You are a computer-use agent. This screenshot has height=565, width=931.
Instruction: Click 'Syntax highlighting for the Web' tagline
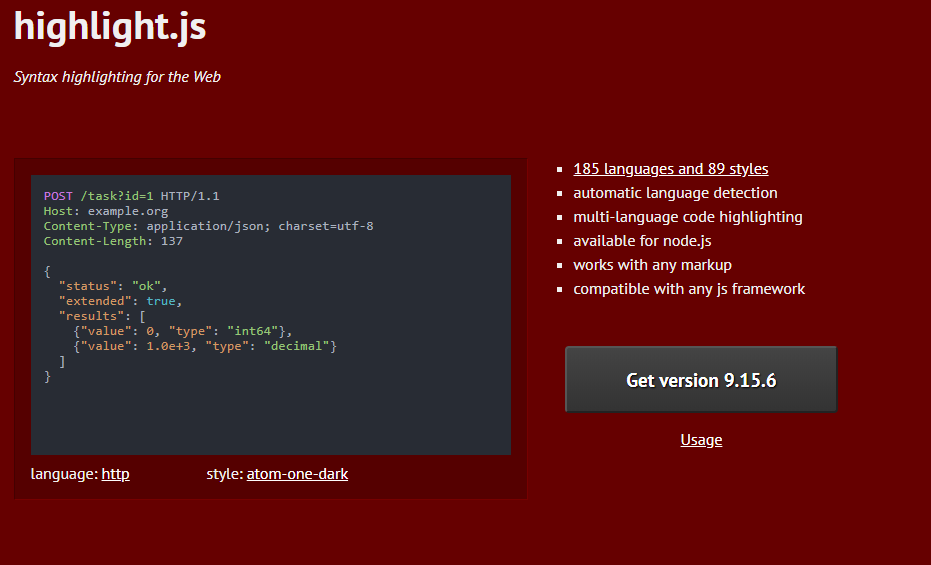coord(117,77)
